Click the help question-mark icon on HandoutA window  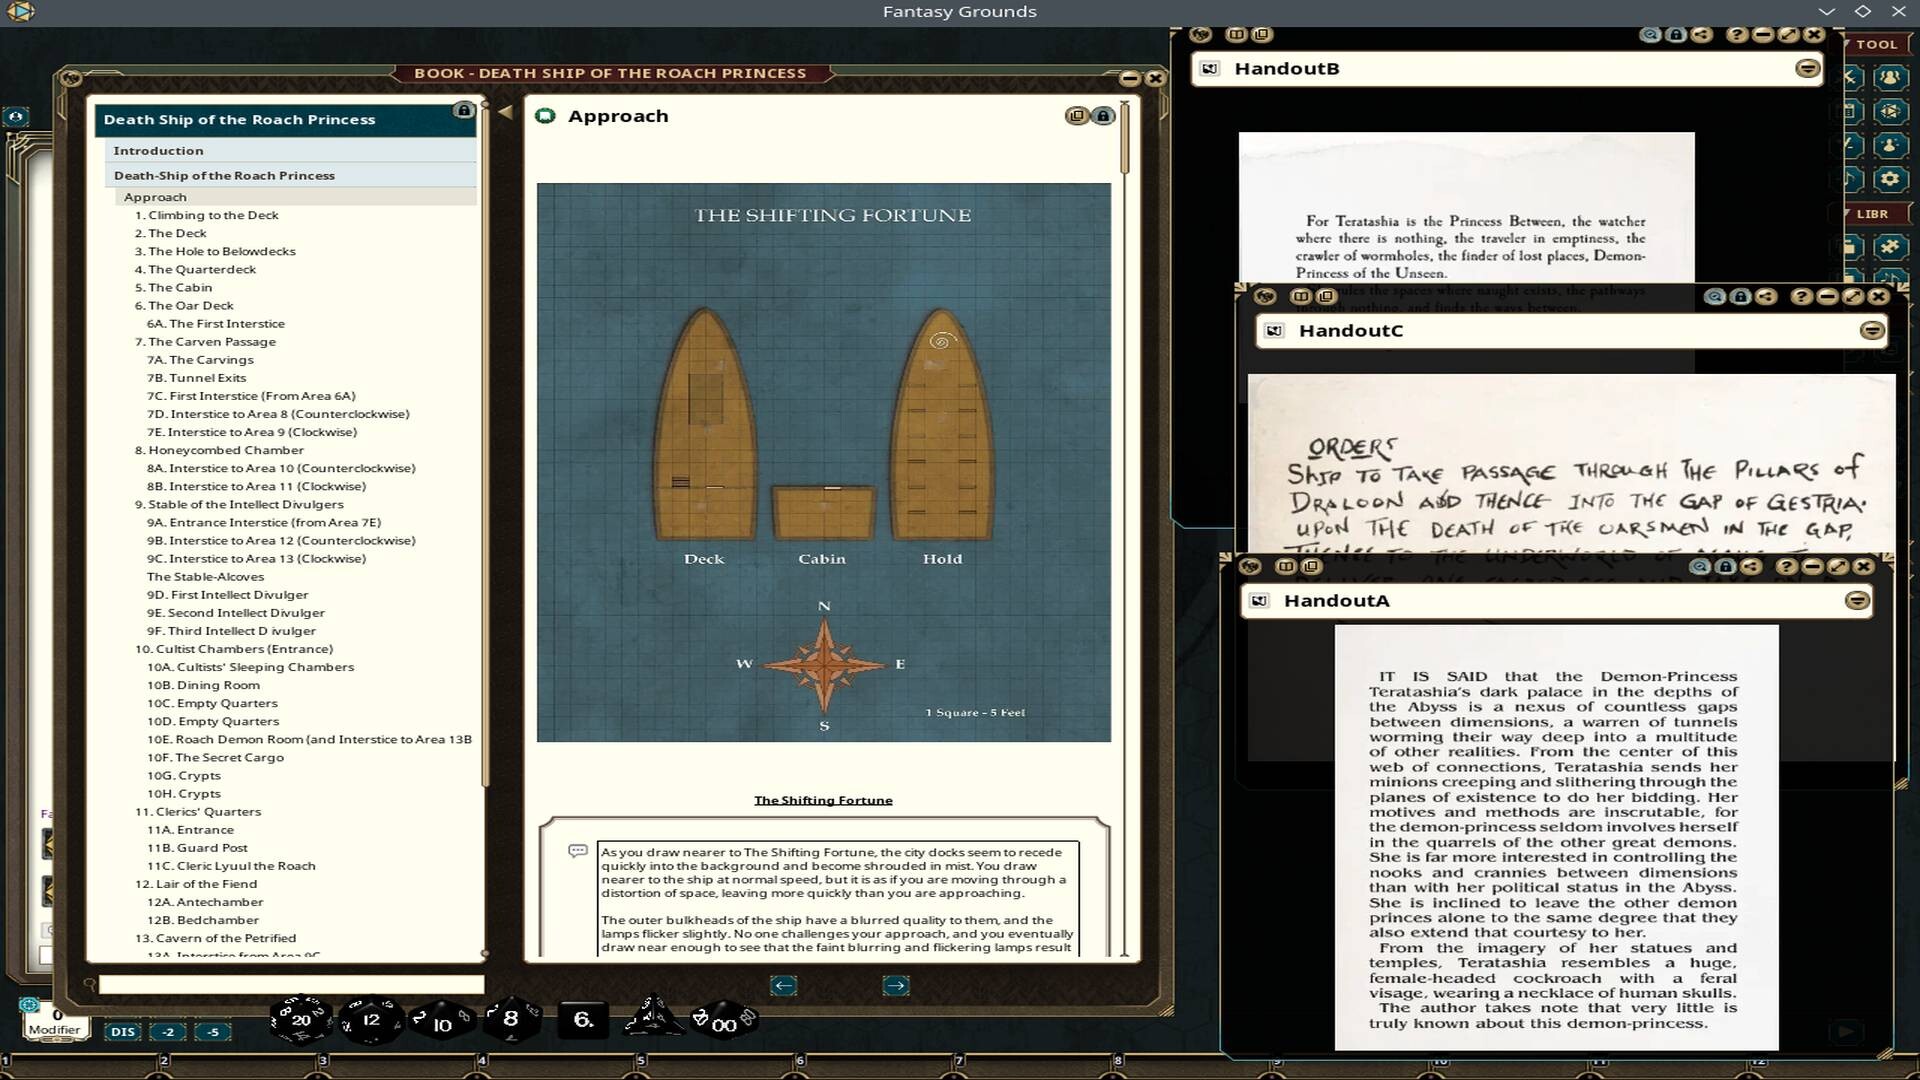pos(1786,567)
